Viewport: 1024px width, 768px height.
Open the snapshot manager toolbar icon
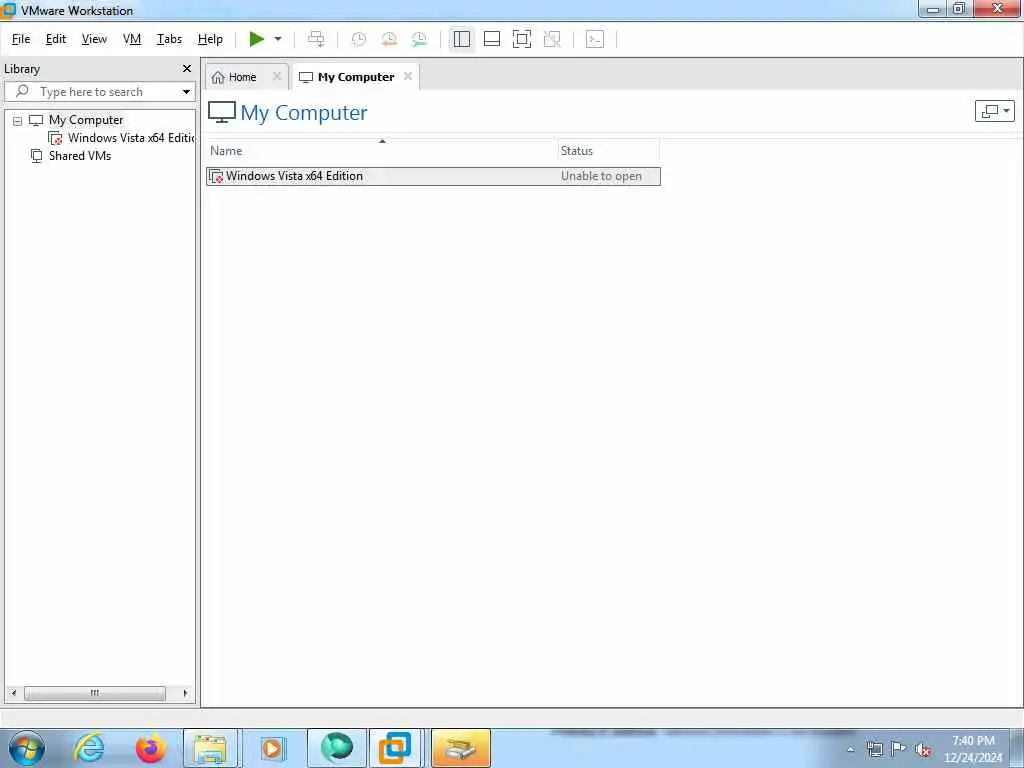pos(419,39)
